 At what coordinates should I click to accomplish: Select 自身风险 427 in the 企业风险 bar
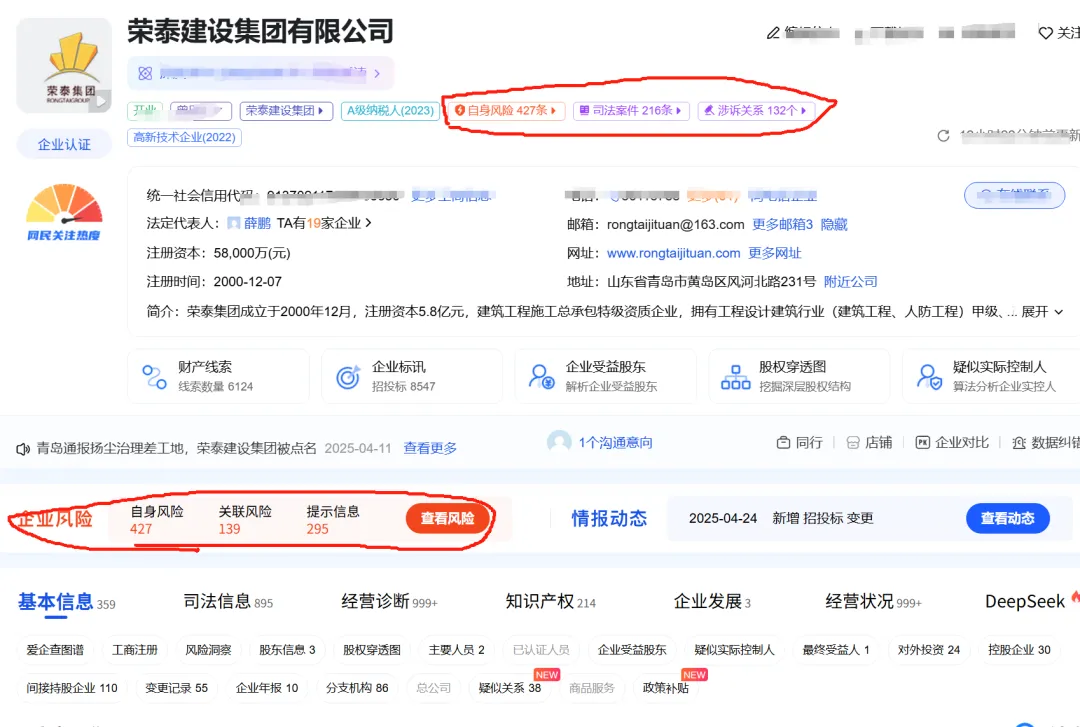click(157, 520)
